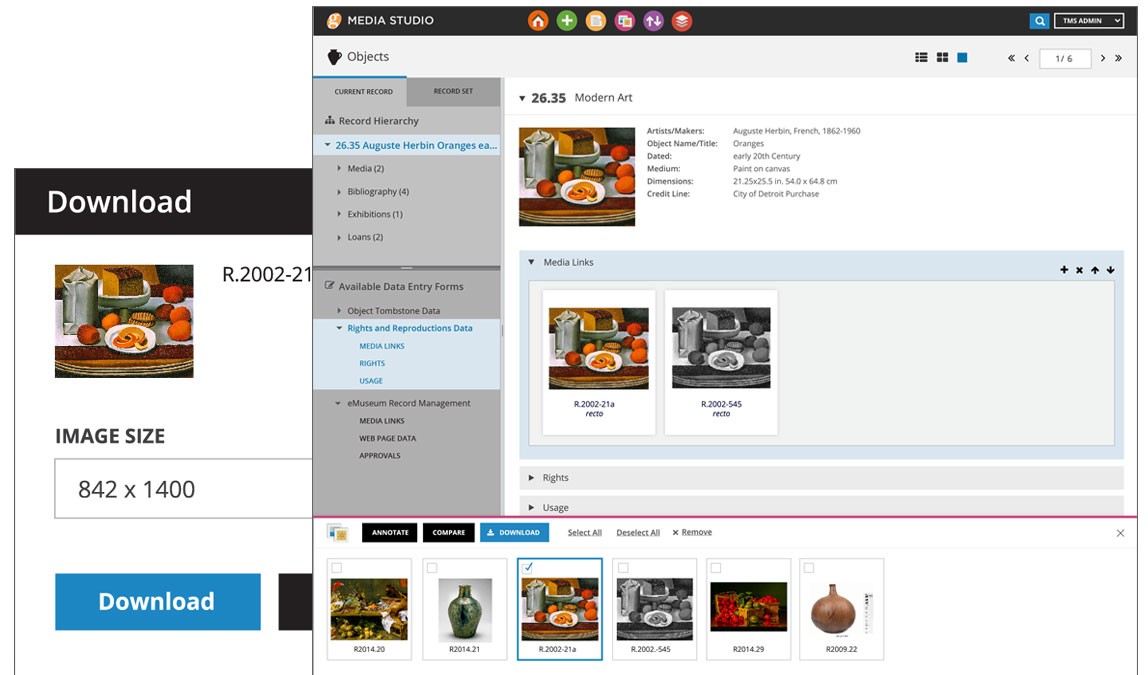This screenshot has height=675, width=1148.
Task: Go to the next record
Action: point(1103,58)
